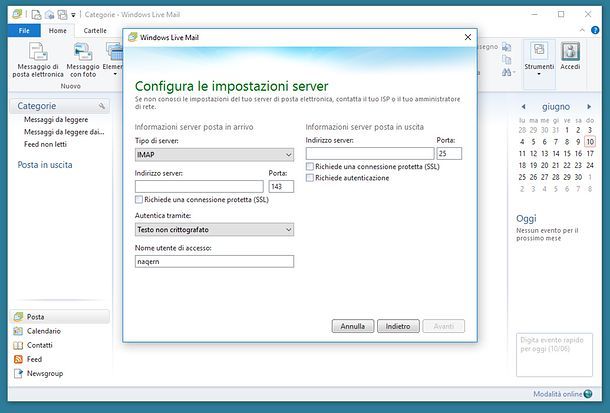Click the Annulla button
The image size is (610, 413).
coord(353,326)
